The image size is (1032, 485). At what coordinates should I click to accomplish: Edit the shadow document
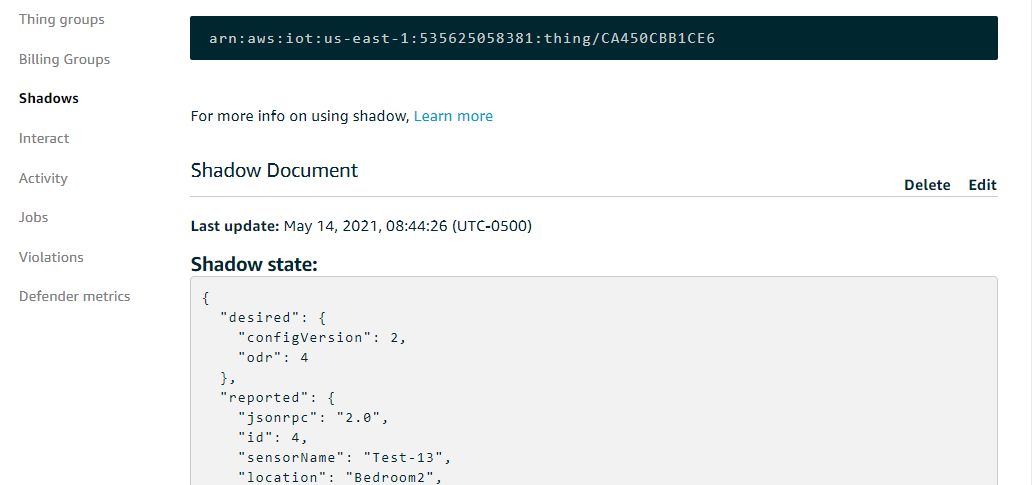click(x=982, y=185)
